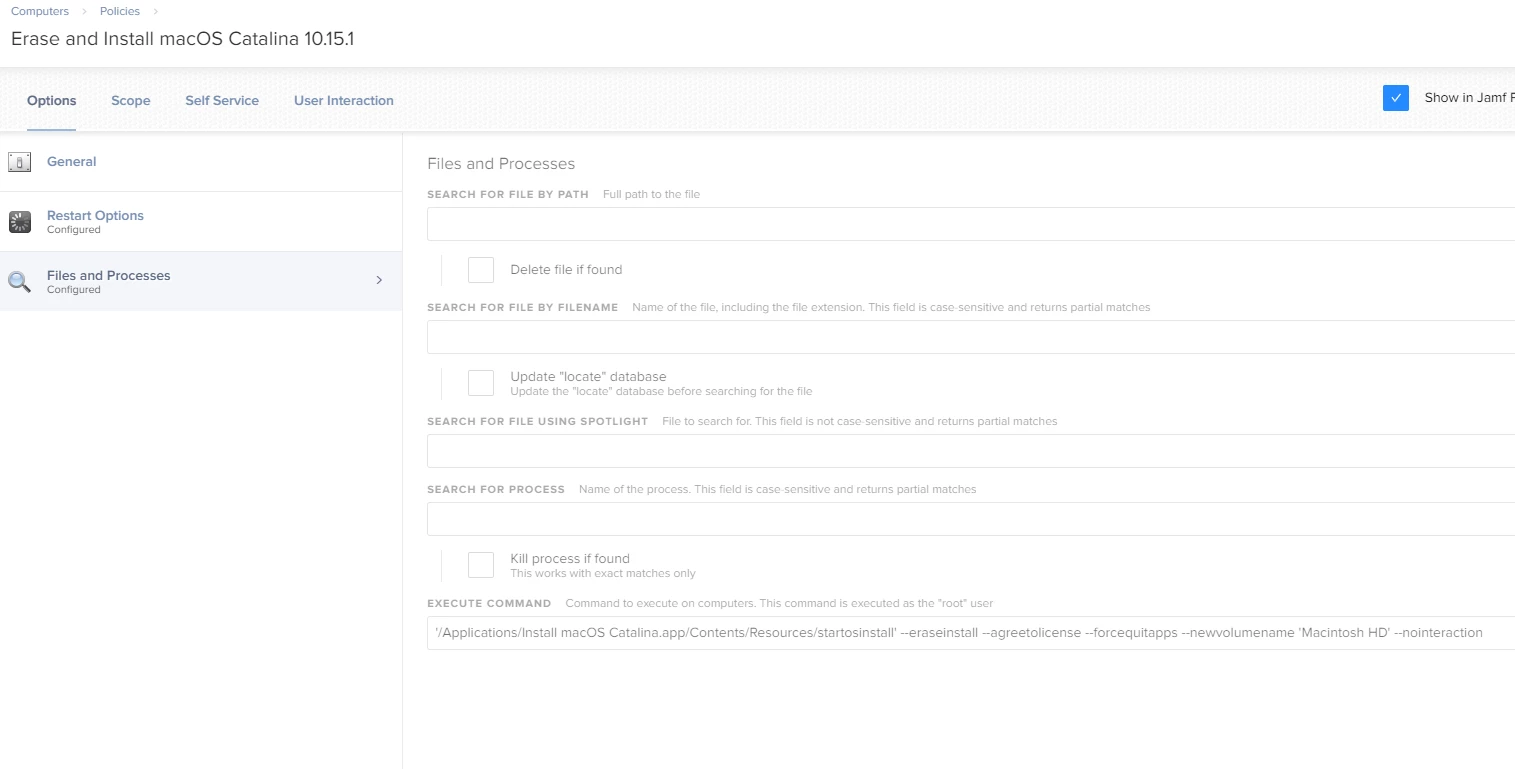
Task: Go to the User Interaction tab
Action: (344, 101)
